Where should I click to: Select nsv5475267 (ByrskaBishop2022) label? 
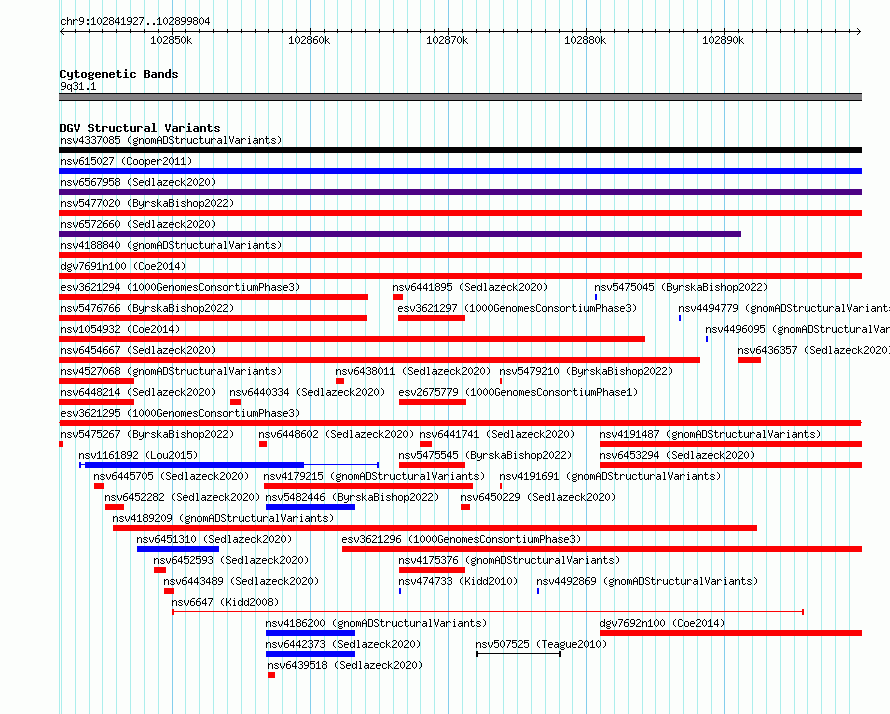tap(147, 434)
